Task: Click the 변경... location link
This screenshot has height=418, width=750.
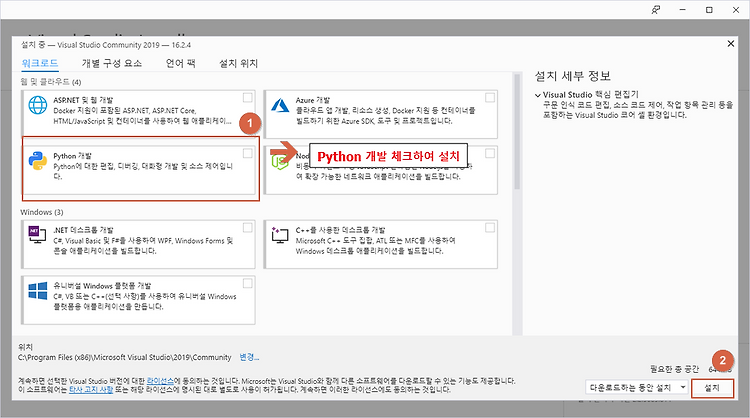Action: pos(249,357)
